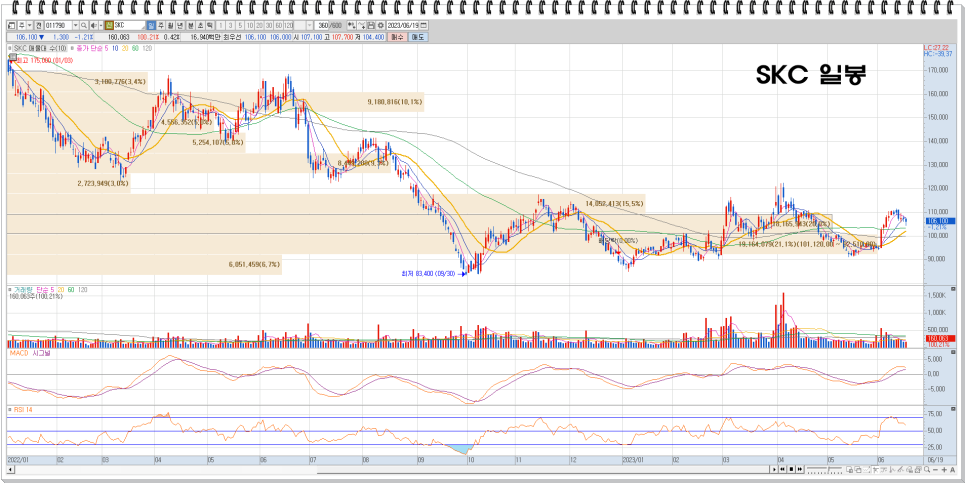The height and width of the screenshot is (484, 966).
Task: Click the stock code field showing 011790
Action: point(58,25)
